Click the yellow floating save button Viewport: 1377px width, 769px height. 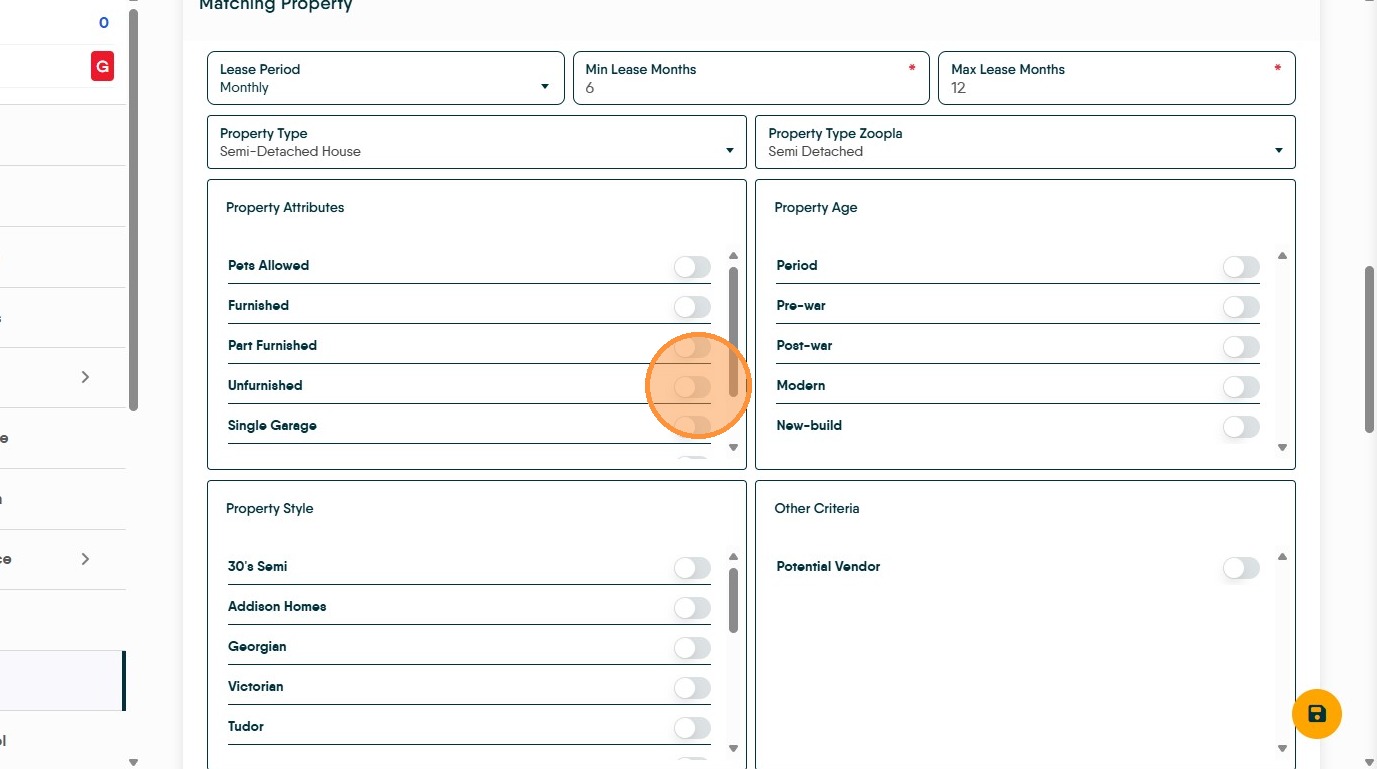[x=1316, y=714]
